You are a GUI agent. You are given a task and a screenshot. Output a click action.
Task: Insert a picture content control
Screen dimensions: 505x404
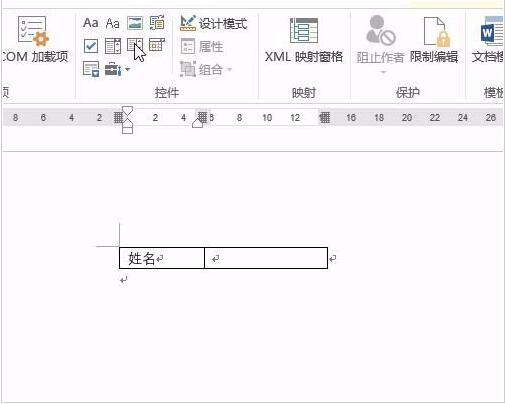(x=135, y=23)
